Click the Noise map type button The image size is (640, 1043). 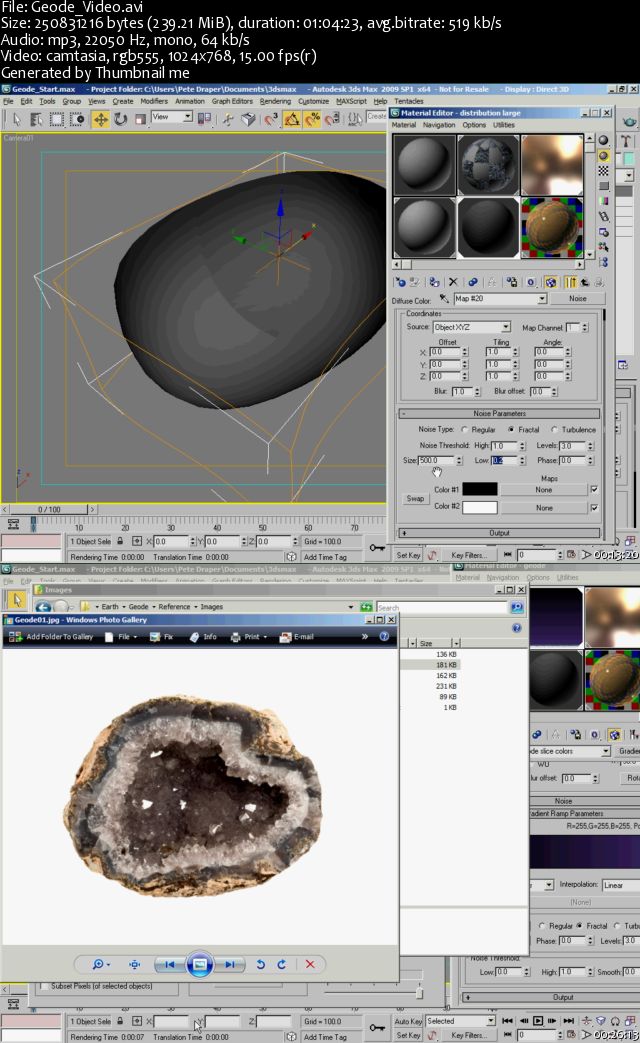(x=577, y=299)
